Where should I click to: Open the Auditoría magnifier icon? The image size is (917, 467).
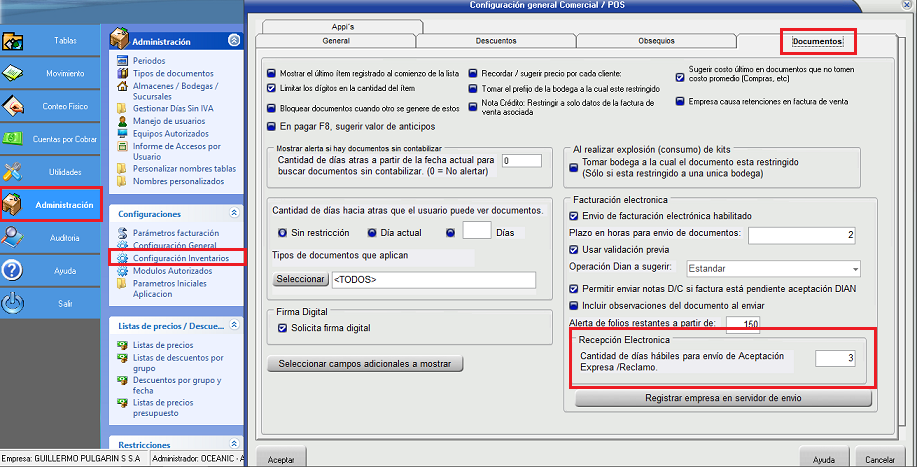pos(14,238)
